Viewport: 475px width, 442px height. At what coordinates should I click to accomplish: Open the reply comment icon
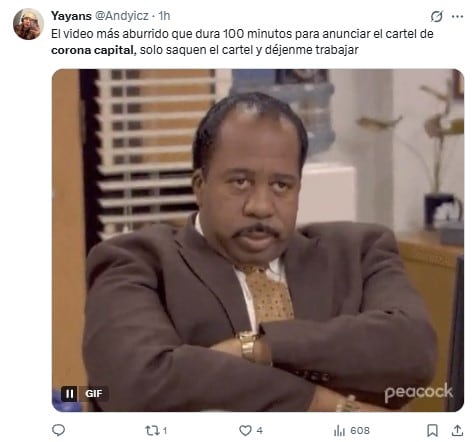(59, 430)
